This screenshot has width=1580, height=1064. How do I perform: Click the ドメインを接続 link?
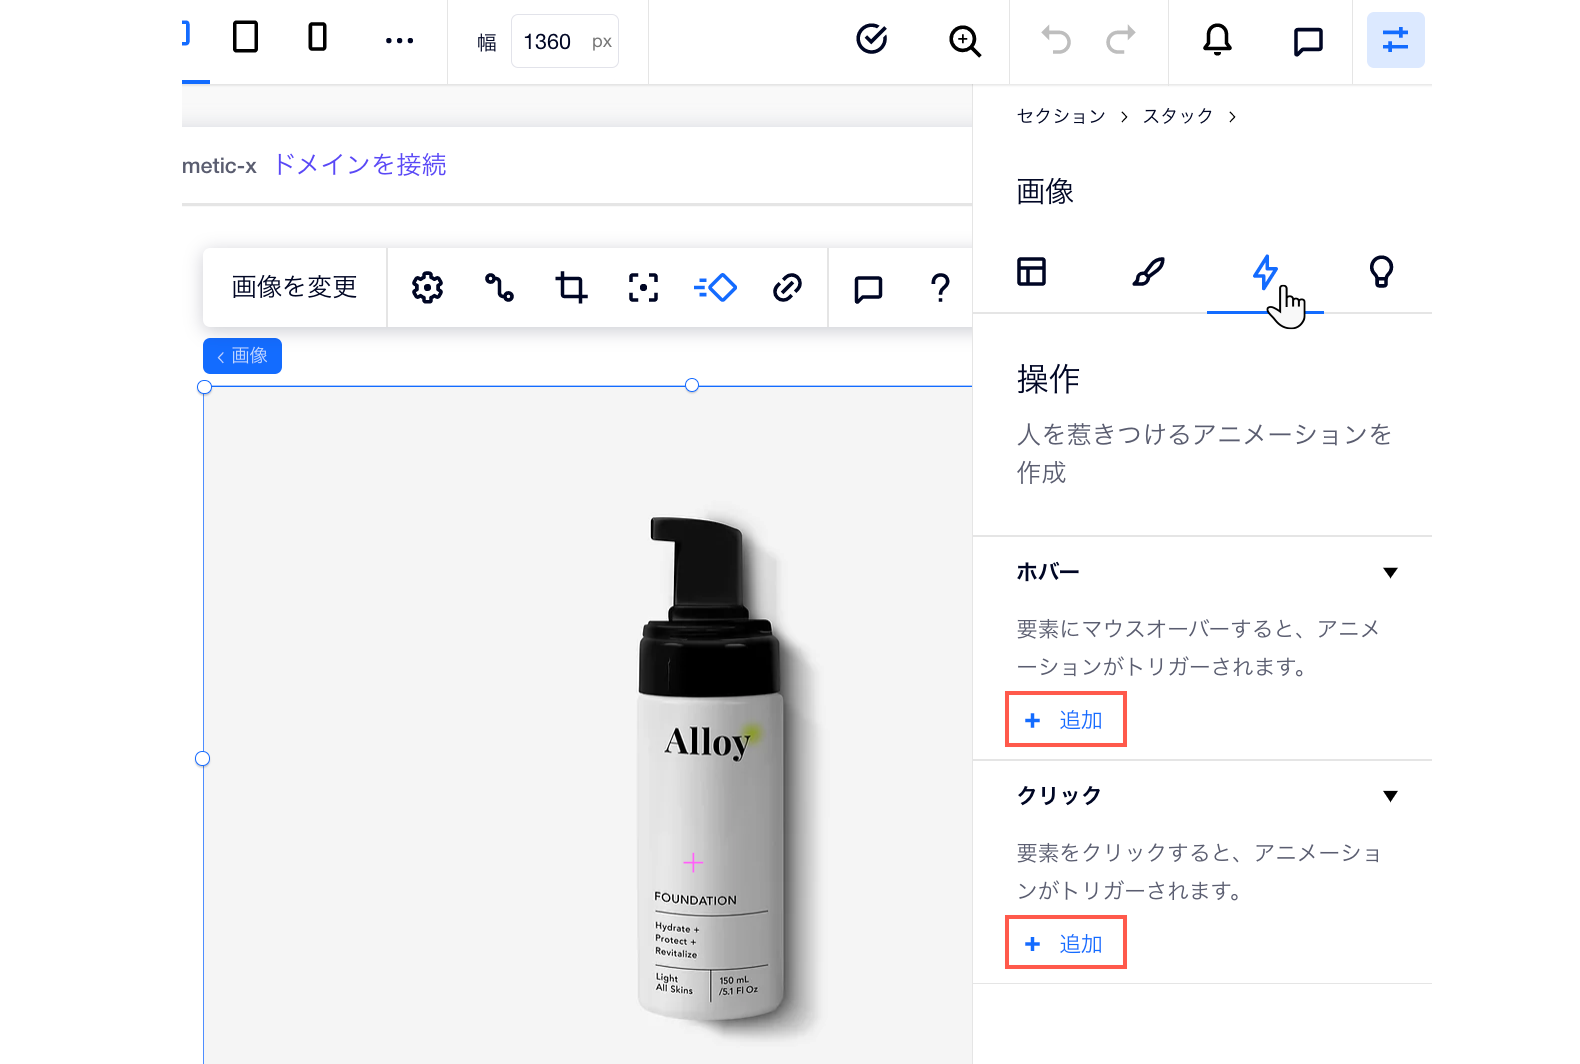(360, 165)
